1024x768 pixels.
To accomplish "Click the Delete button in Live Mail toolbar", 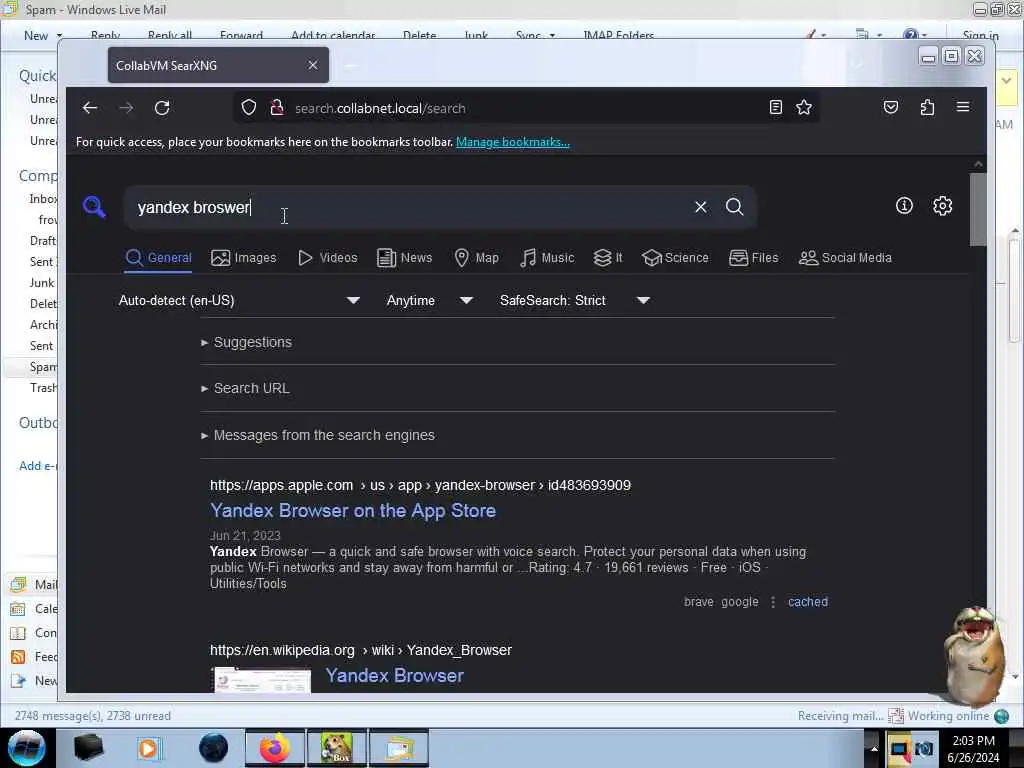I will click(x=419, y=35).
